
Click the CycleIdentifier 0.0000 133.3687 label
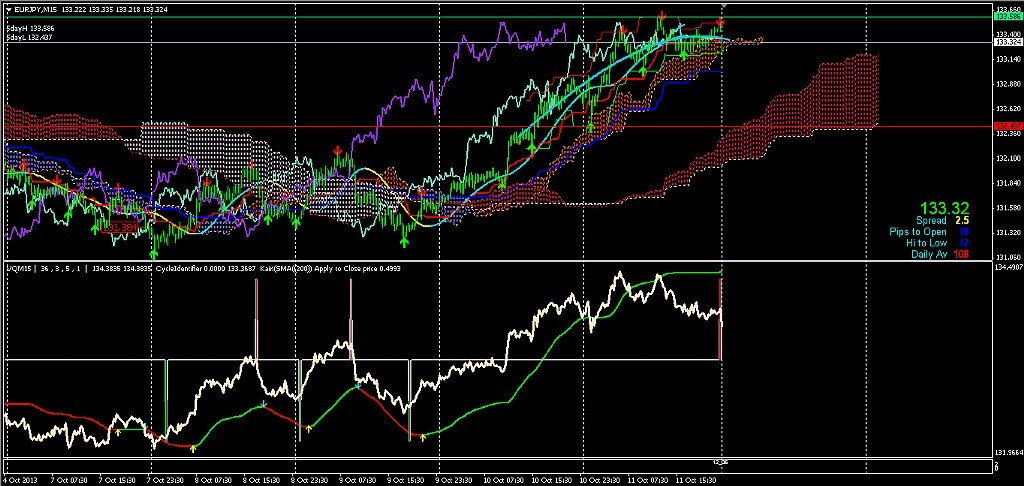click(x=208, y=268)
